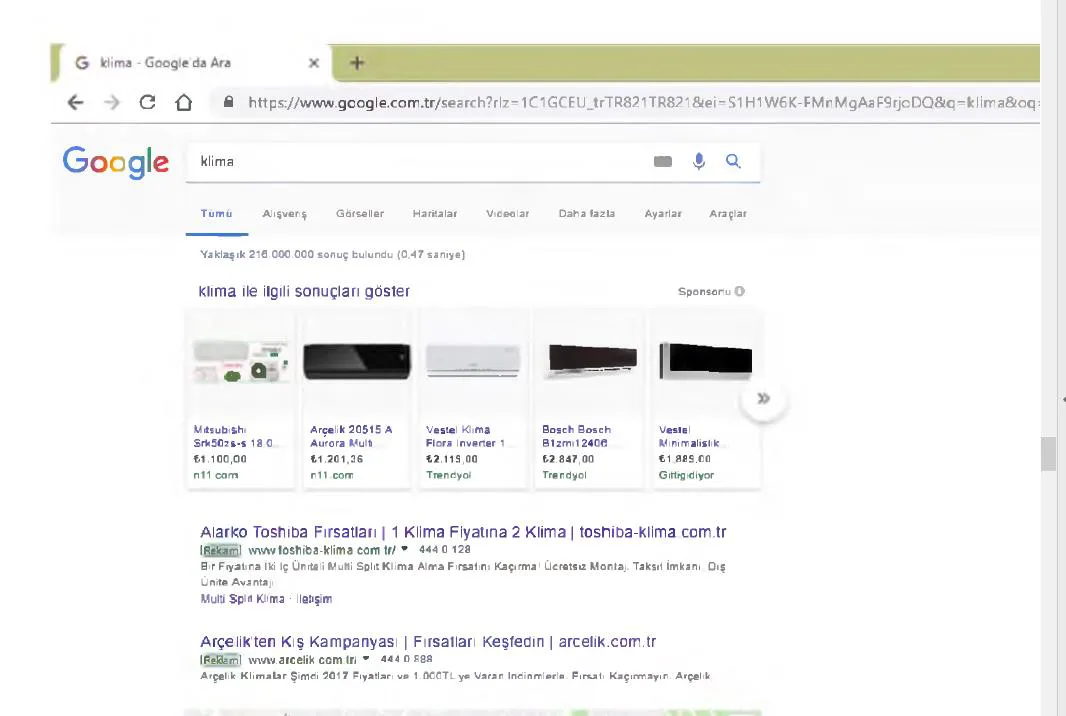Expand arcelik.com.tr ad URL arrow
The image size is (1066, 716).
coord(366,658)
